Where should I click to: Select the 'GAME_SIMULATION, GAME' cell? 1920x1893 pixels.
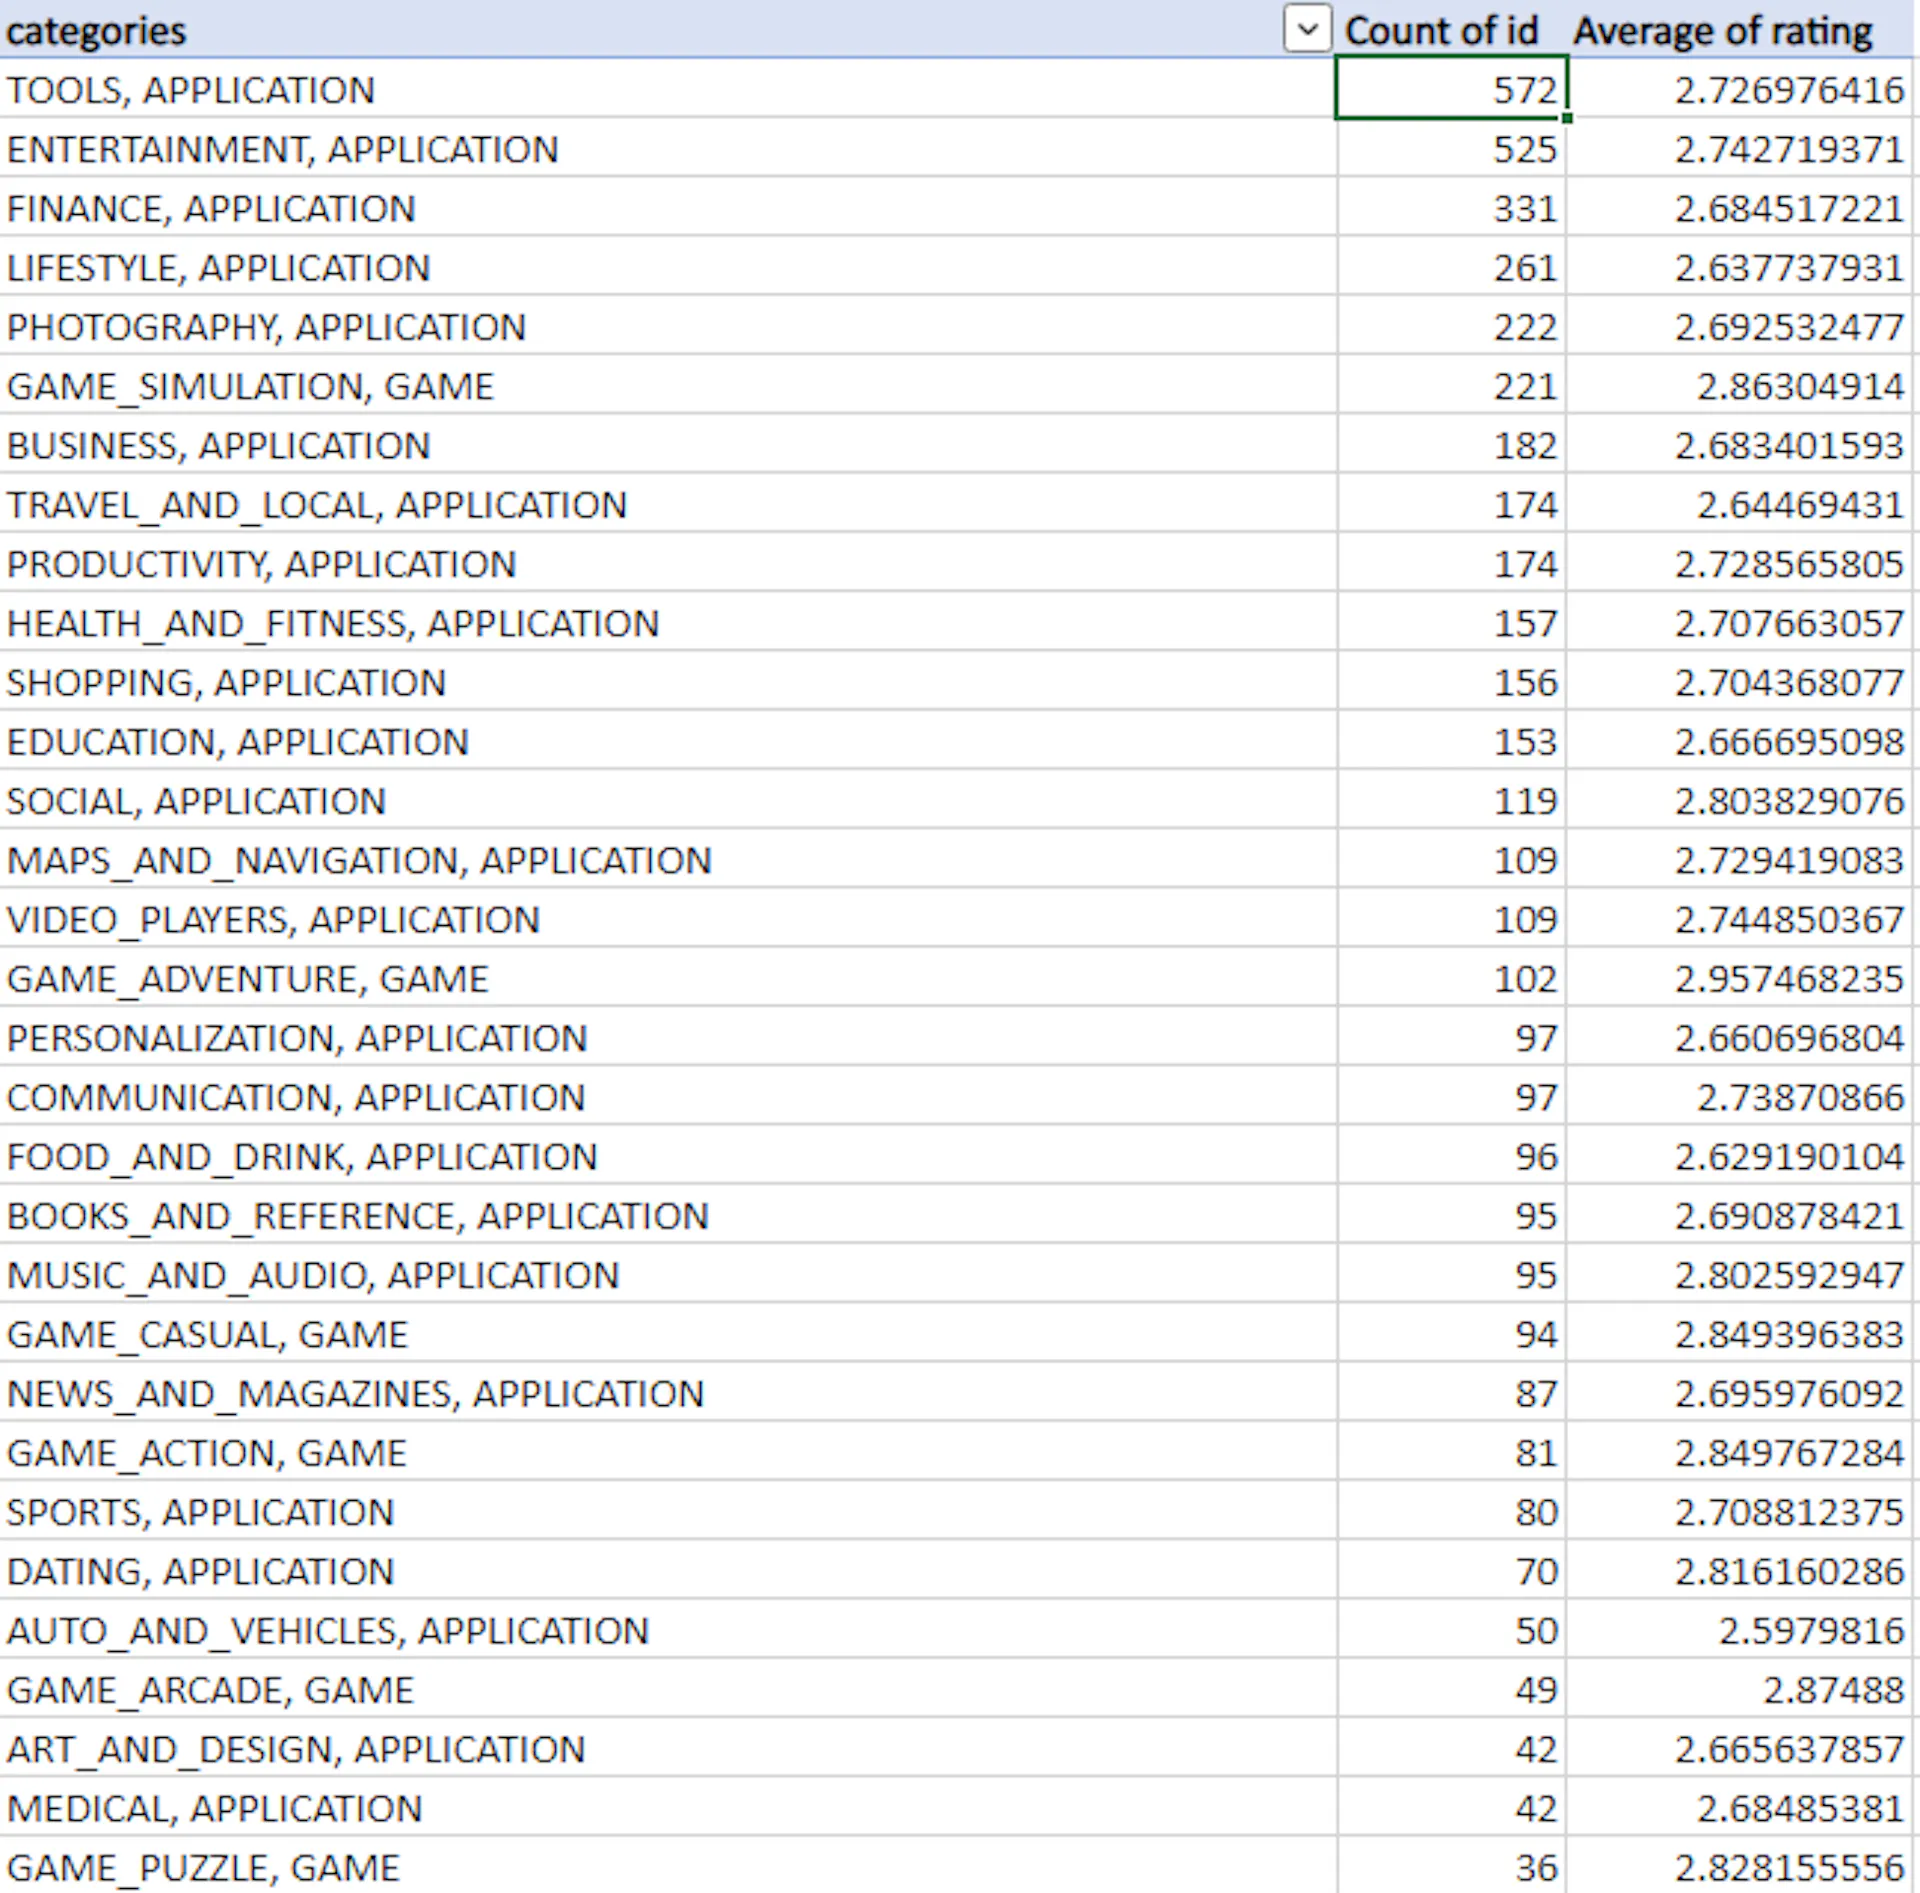click(668, 386)
